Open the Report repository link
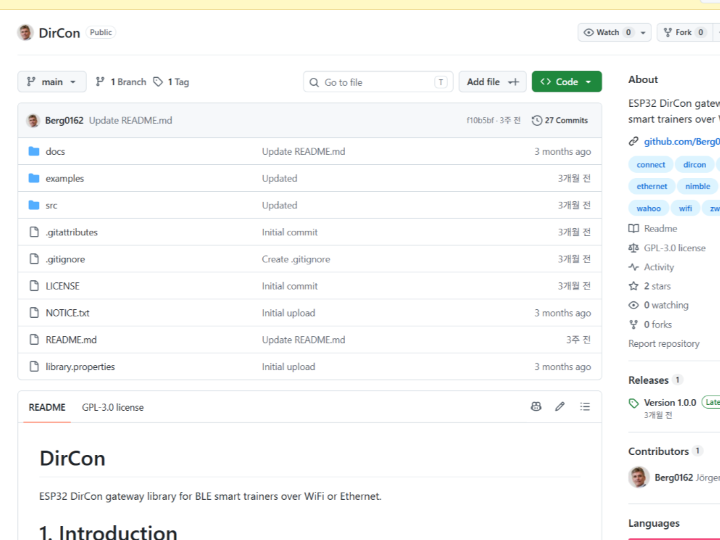Screen dimensions: 720x540 tap(664, 343)
